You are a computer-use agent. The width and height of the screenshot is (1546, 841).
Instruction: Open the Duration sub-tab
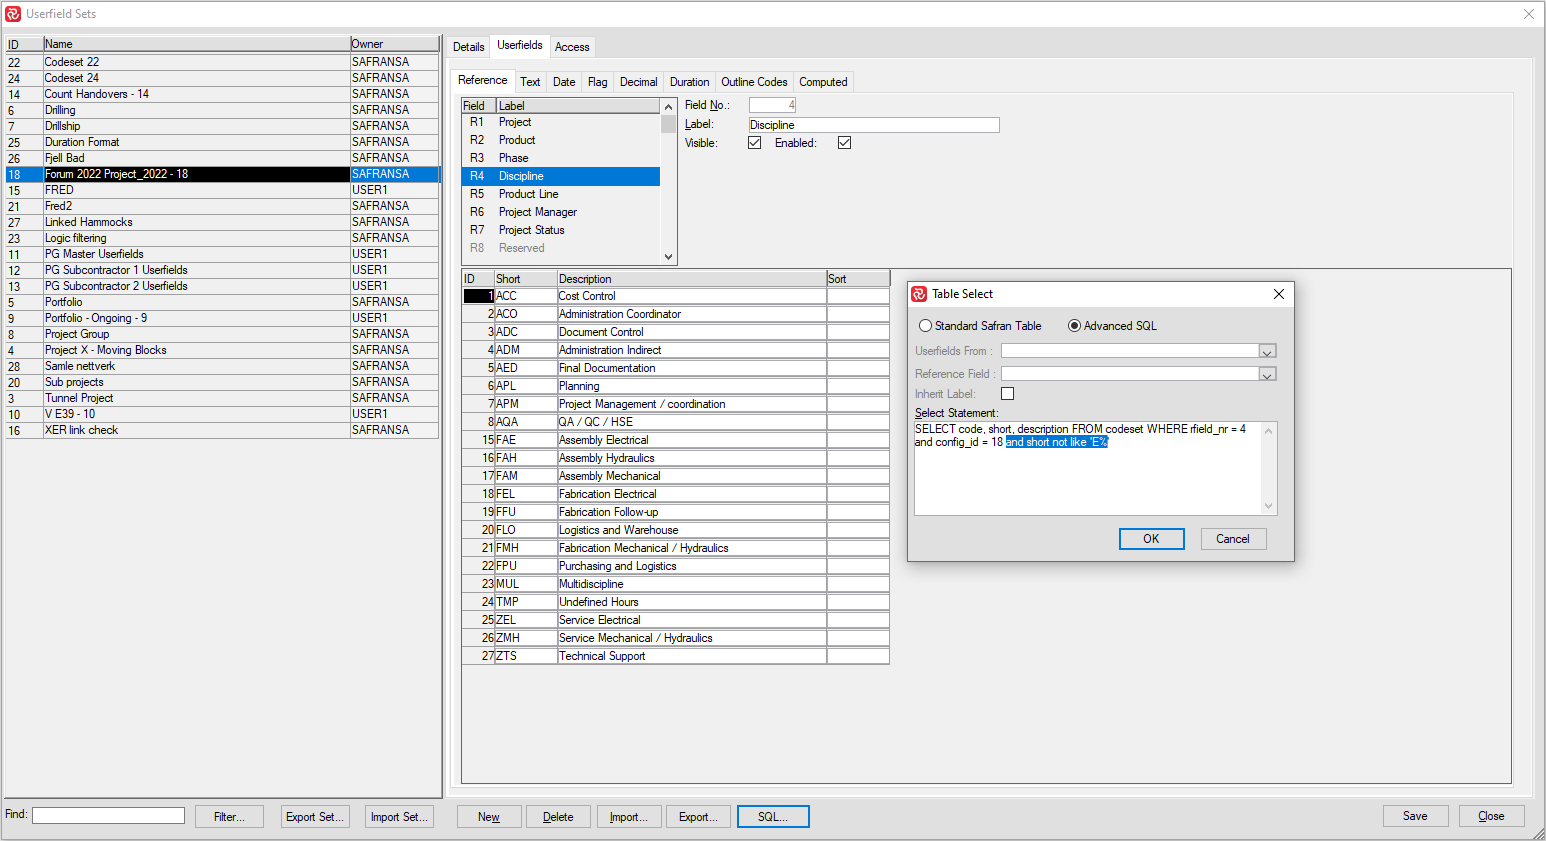click(690, 82)
